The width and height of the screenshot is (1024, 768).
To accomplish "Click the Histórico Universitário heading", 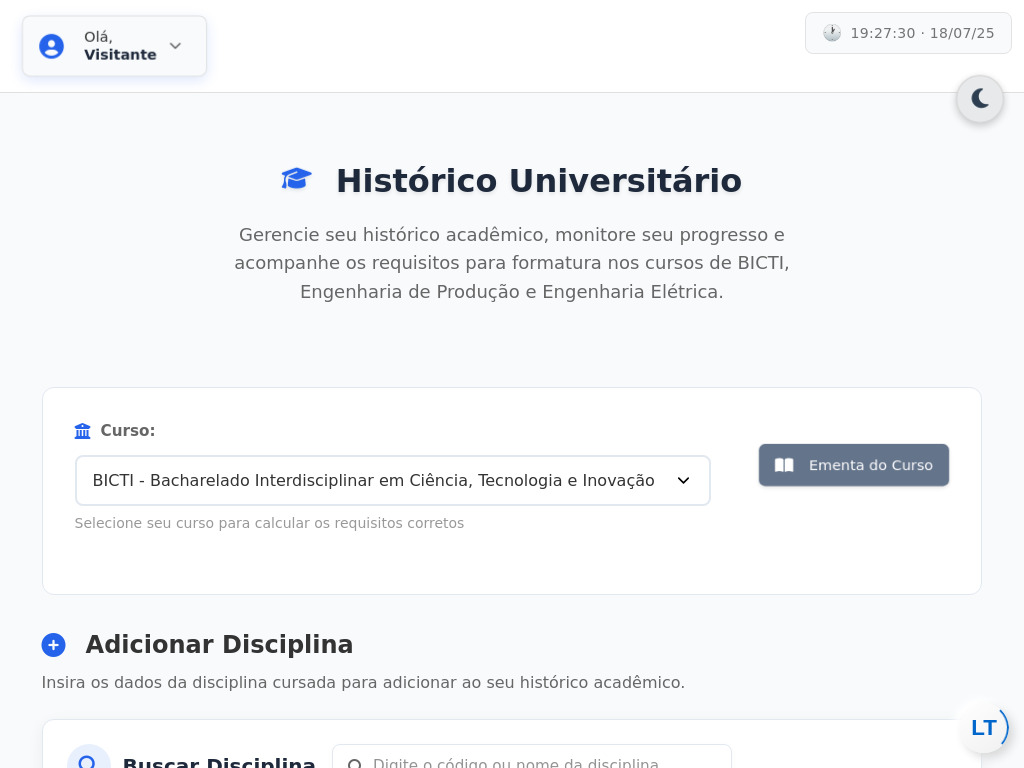I will click(x=539, y=180).
